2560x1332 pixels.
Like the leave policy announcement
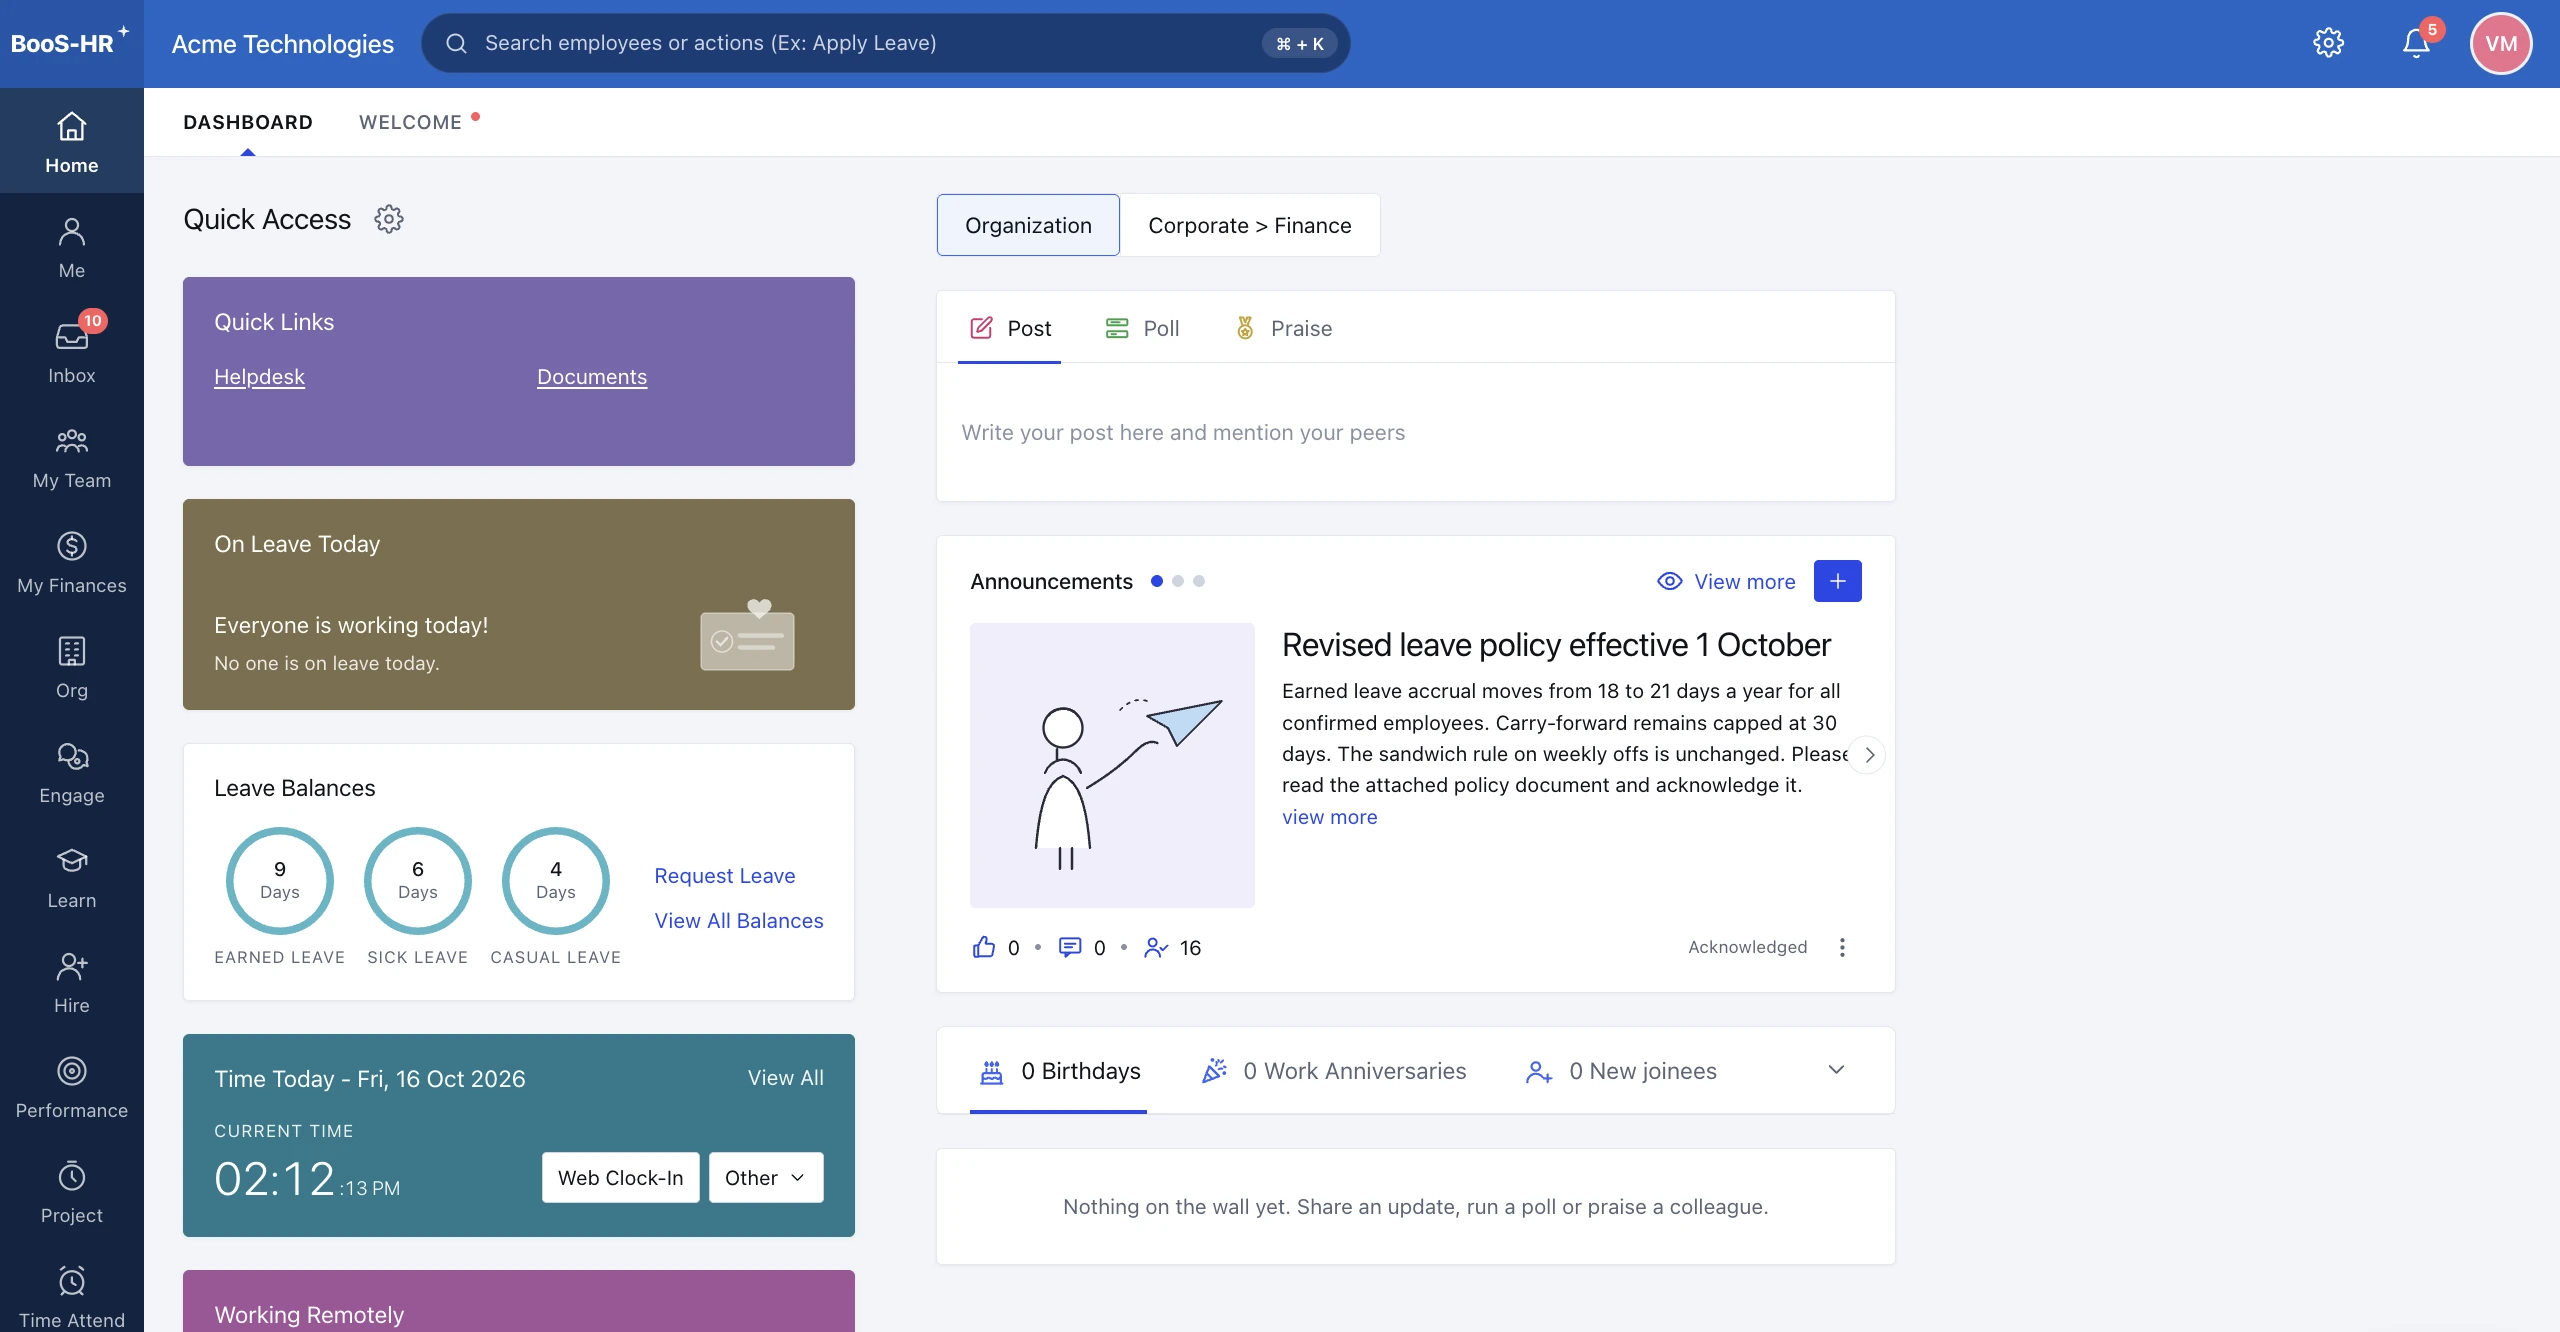point(984,947)
